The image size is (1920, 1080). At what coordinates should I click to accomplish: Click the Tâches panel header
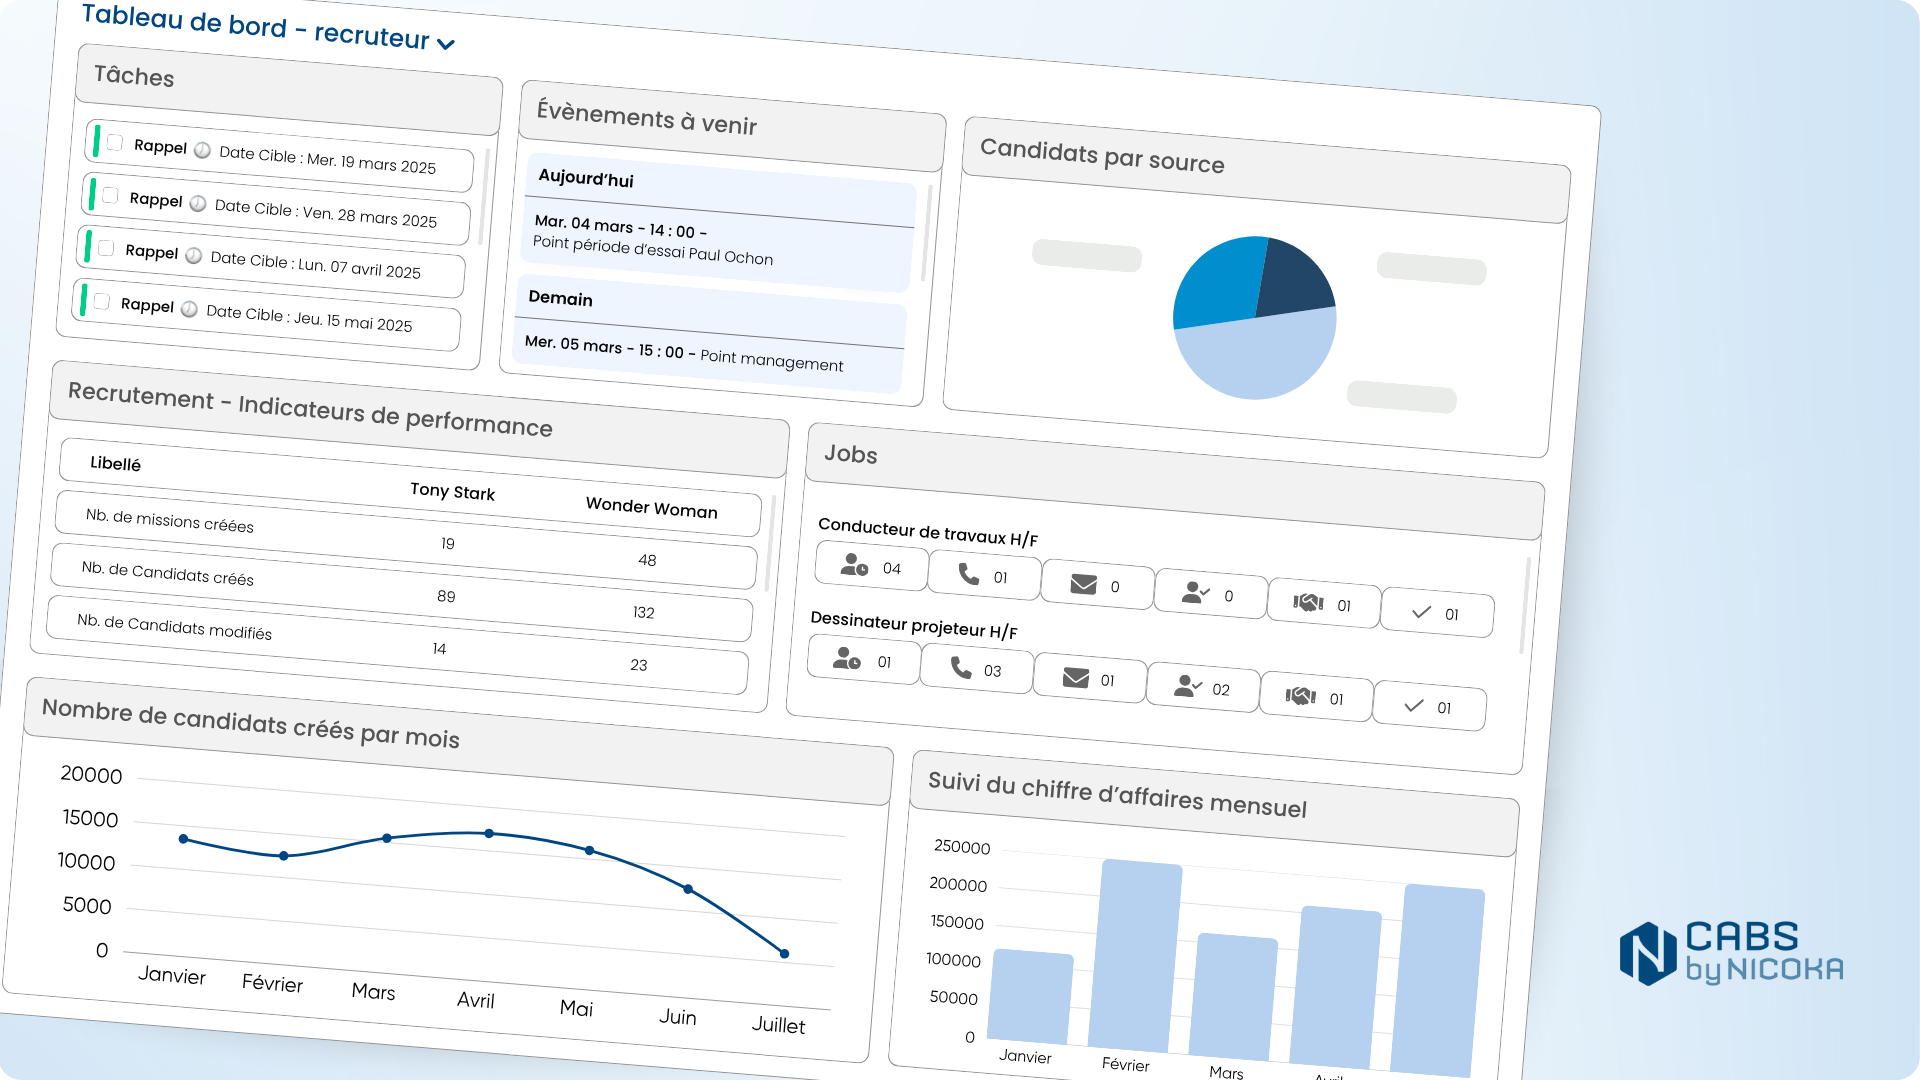click(x=289, y=90)
